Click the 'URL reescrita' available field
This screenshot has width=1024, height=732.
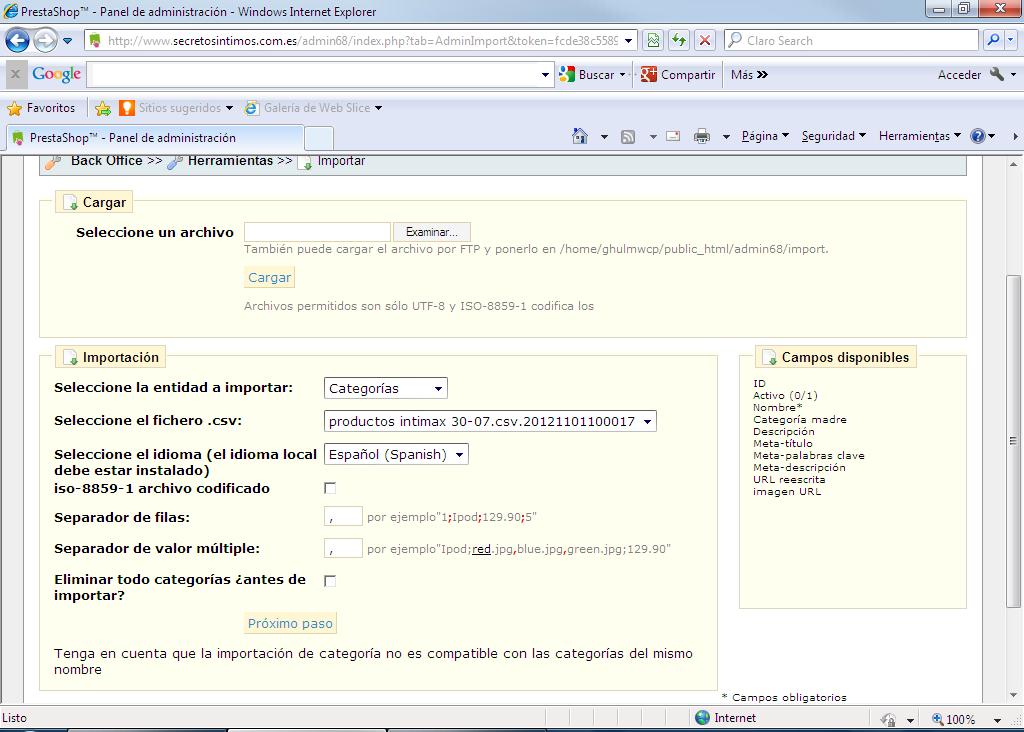pos(789,479)
